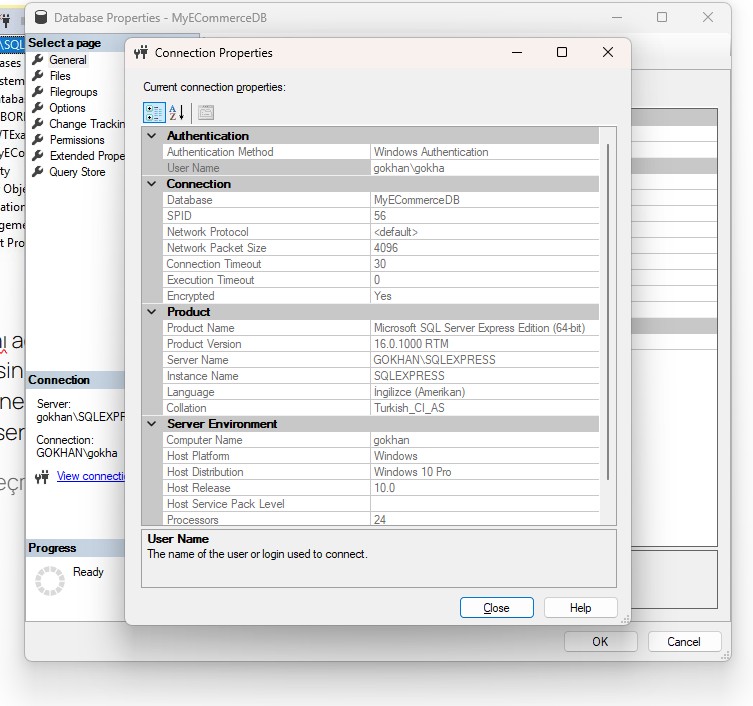
Task: Collapse the Server Environment category
Action: pyautogui.click(x=153, y=424)
